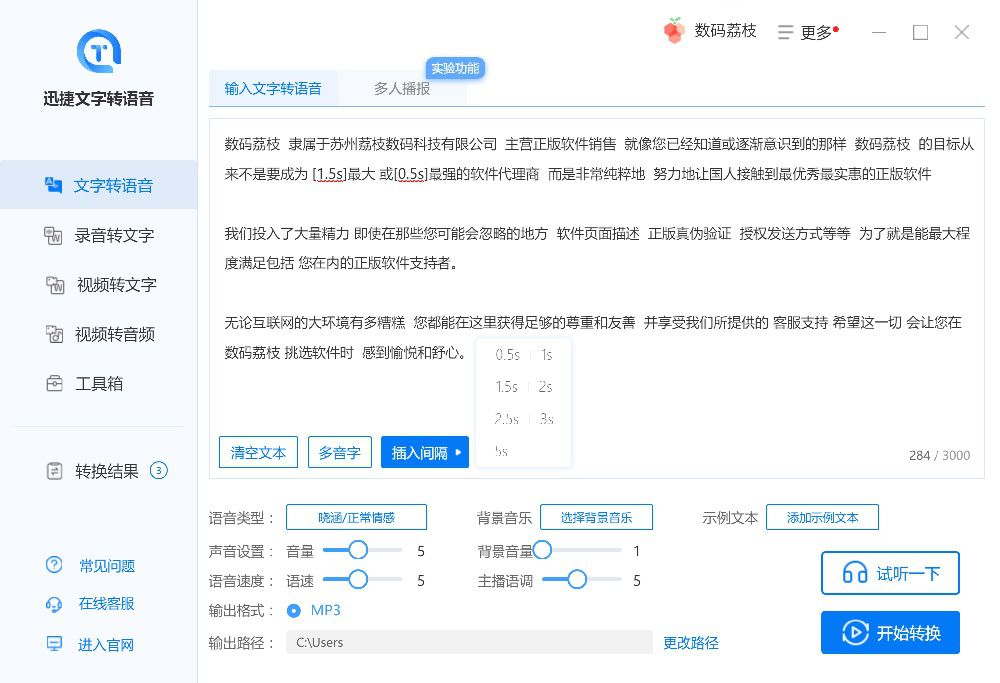Click 开始转换 button
The height and width of the screenshot is (683, 1000).
click(890, 633)
